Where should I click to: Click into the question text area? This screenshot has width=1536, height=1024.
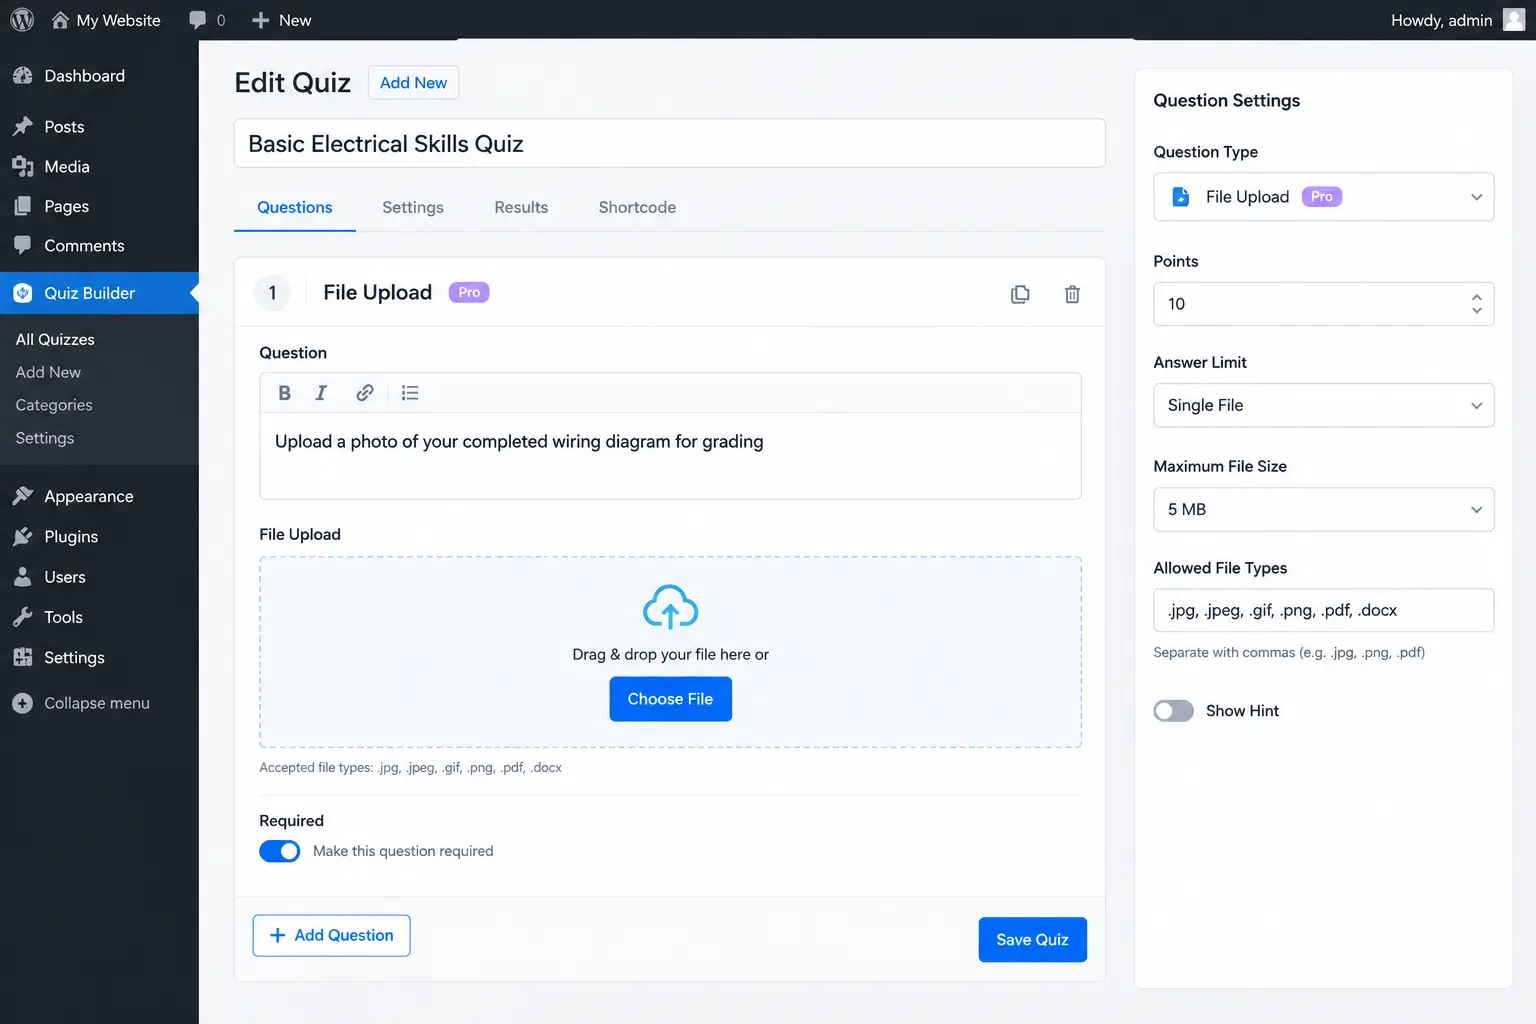coord(669,456)
